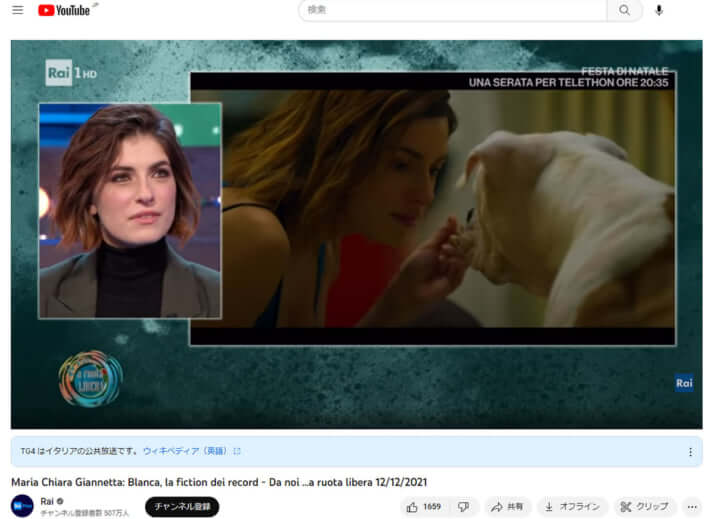Like the video with thumbs-up
This screenshot has height=519, width=714.
click(x=423, y=507)
